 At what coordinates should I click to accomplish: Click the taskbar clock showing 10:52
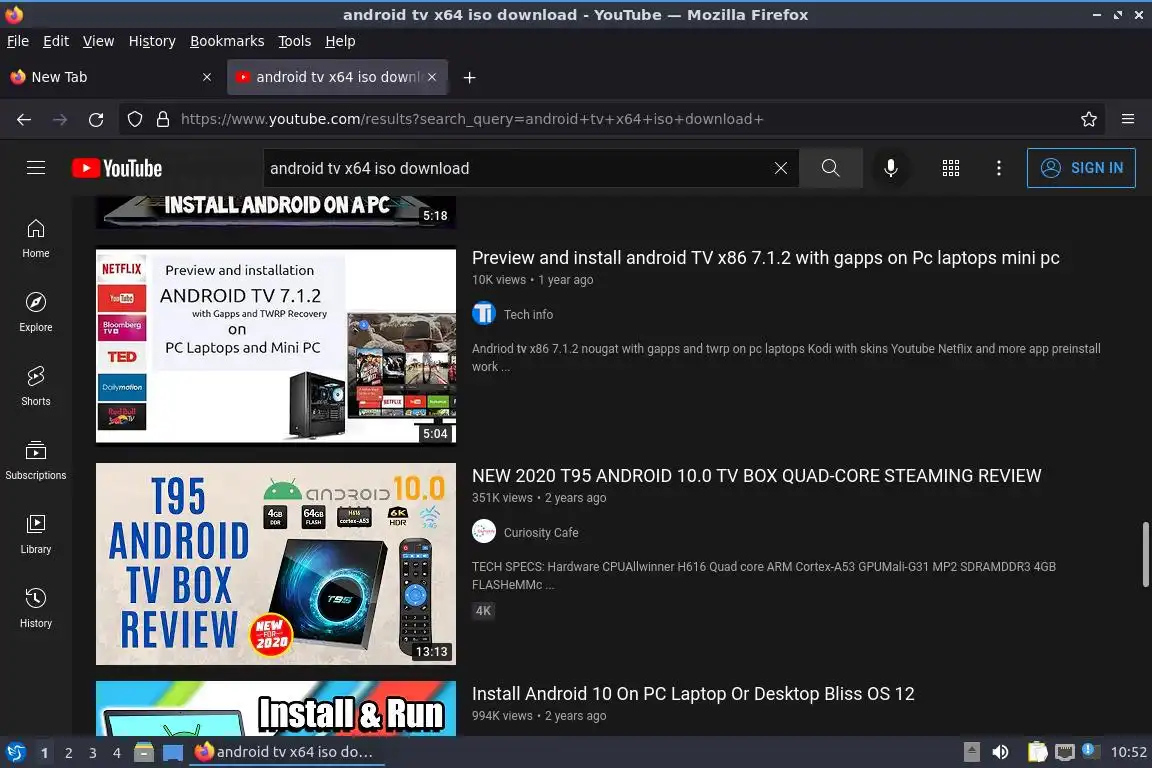tap(1128, 752)
